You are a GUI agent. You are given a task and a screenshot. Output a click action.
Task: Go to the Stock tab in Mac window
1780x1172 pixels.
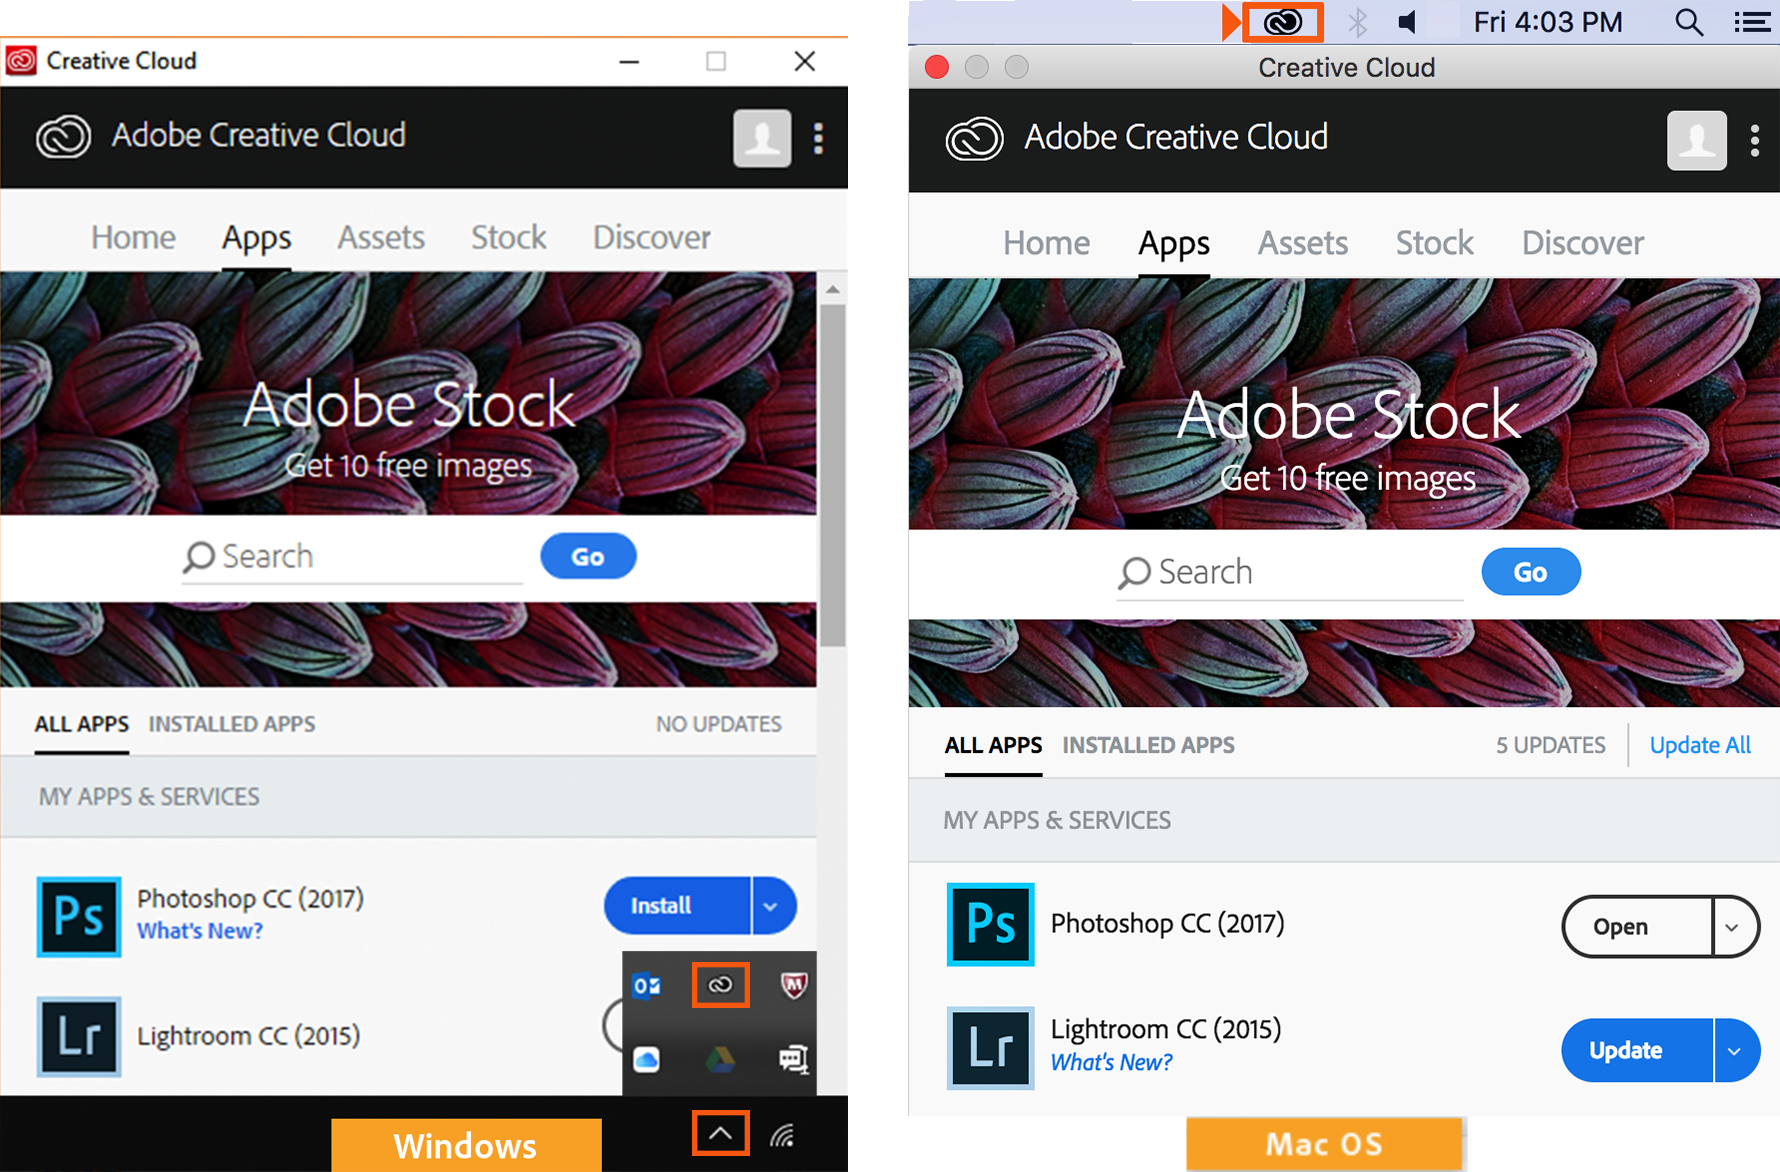point(1435,243)
